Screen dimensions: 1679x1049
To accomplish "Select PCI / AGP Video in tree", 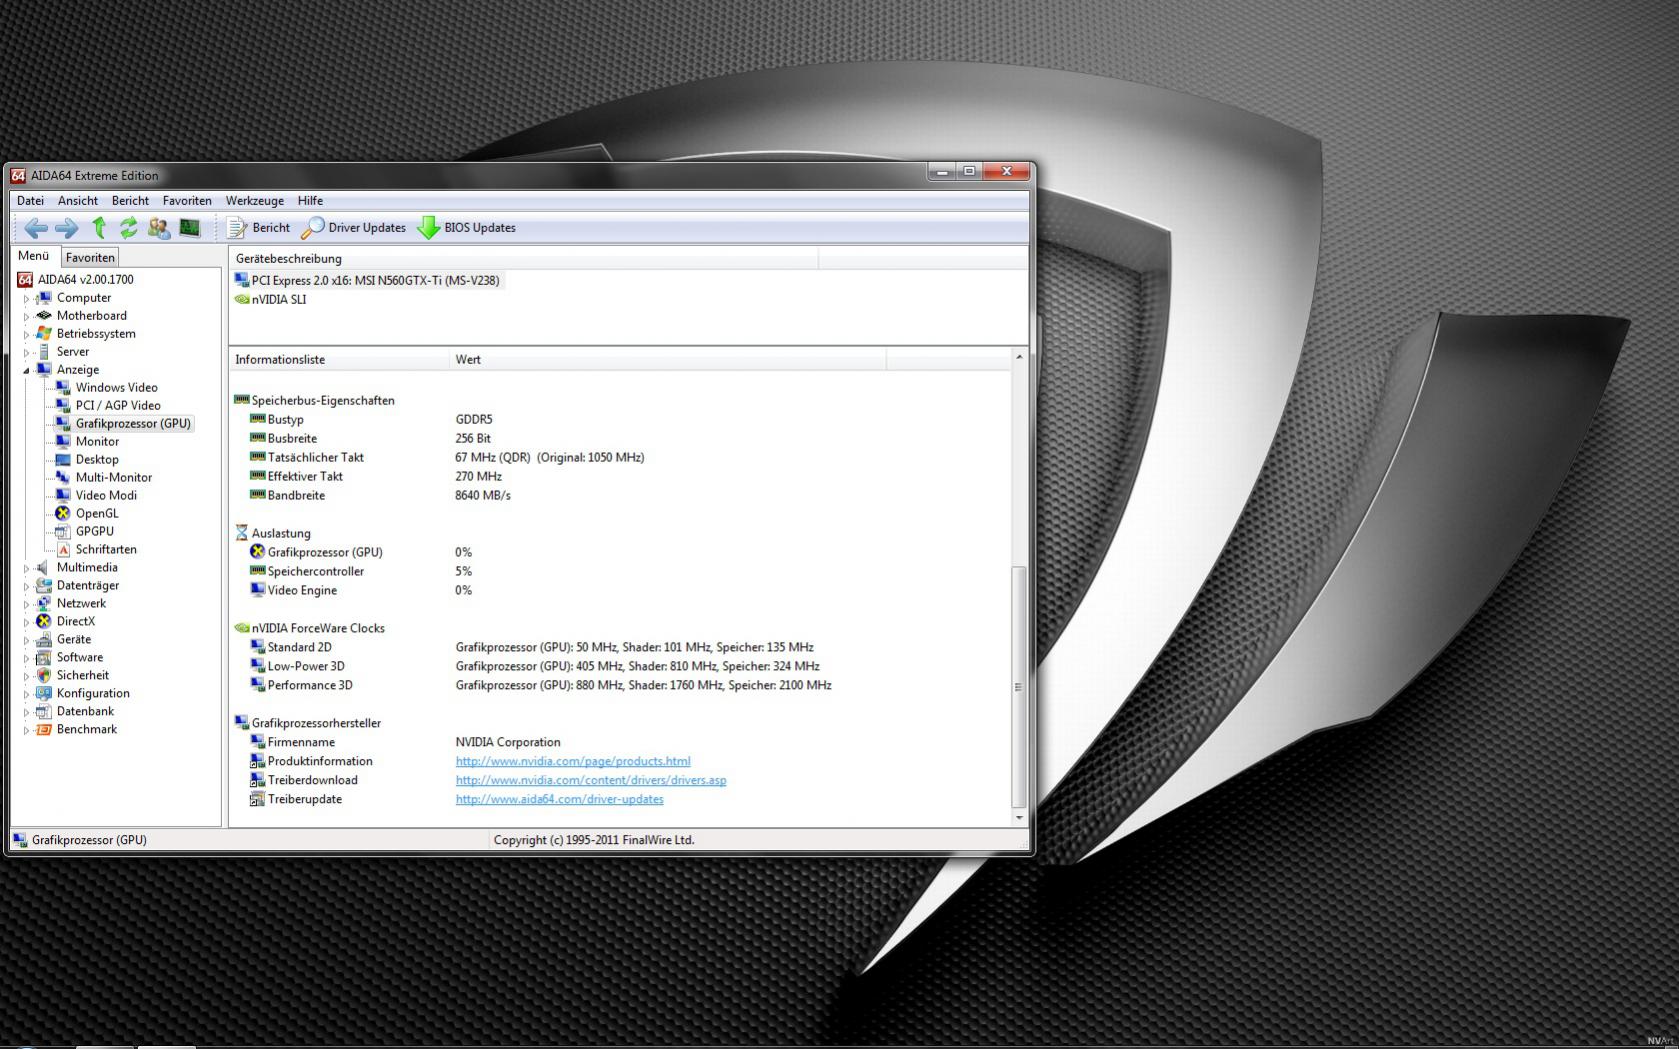I will tap(118, 406).
